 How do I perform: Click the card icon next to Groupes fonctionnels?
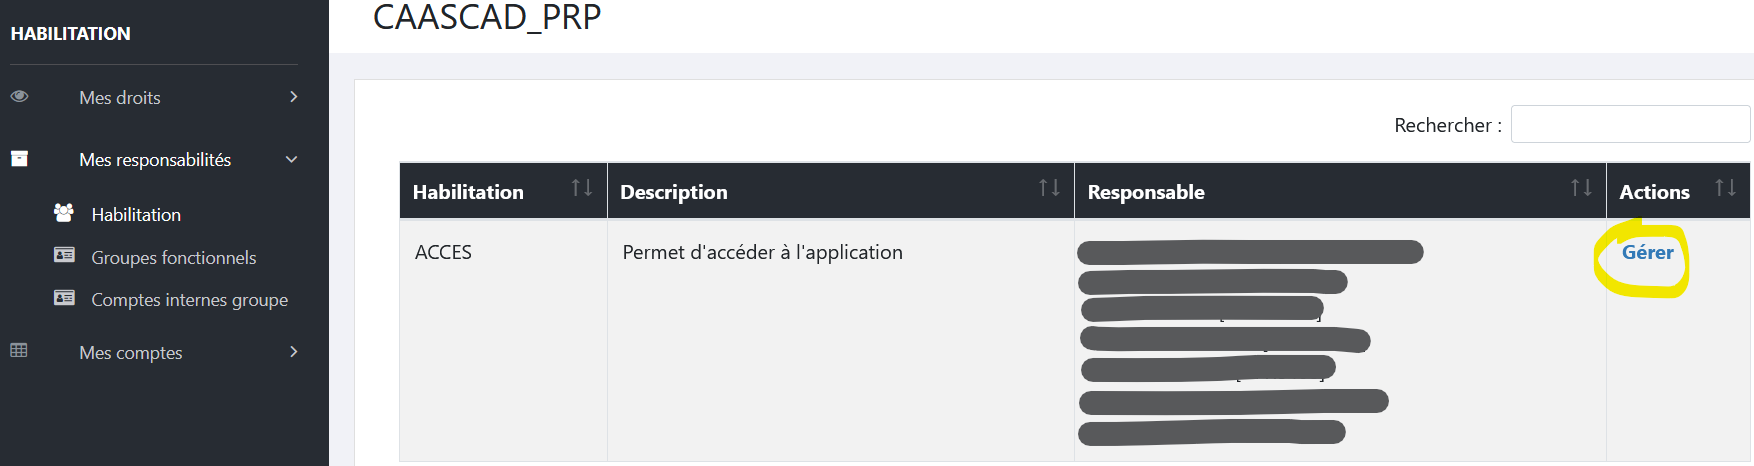64,256
